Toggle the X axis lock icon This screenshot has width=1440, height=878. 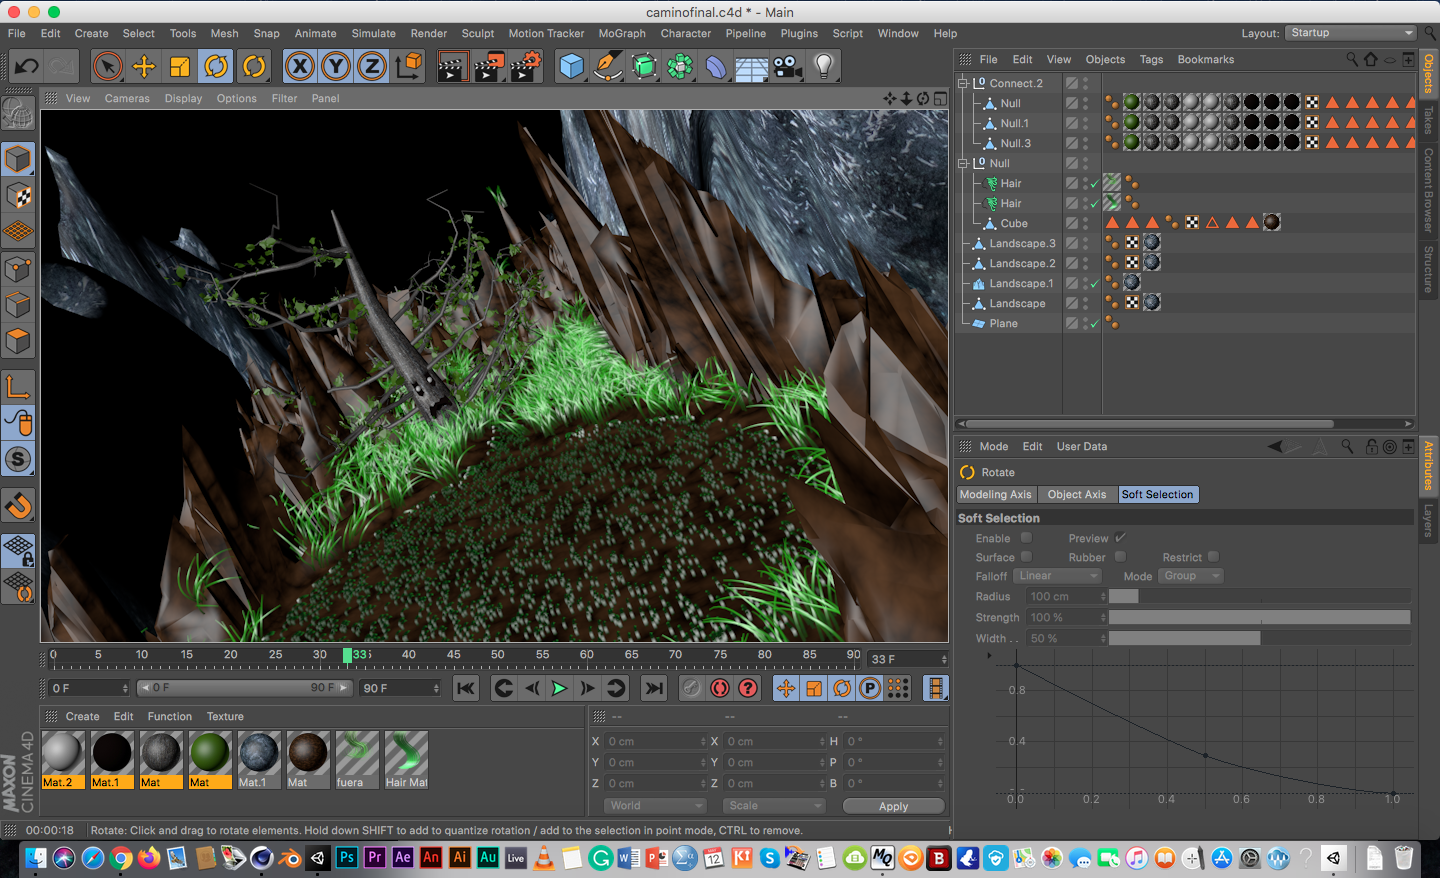pos(299,67)
